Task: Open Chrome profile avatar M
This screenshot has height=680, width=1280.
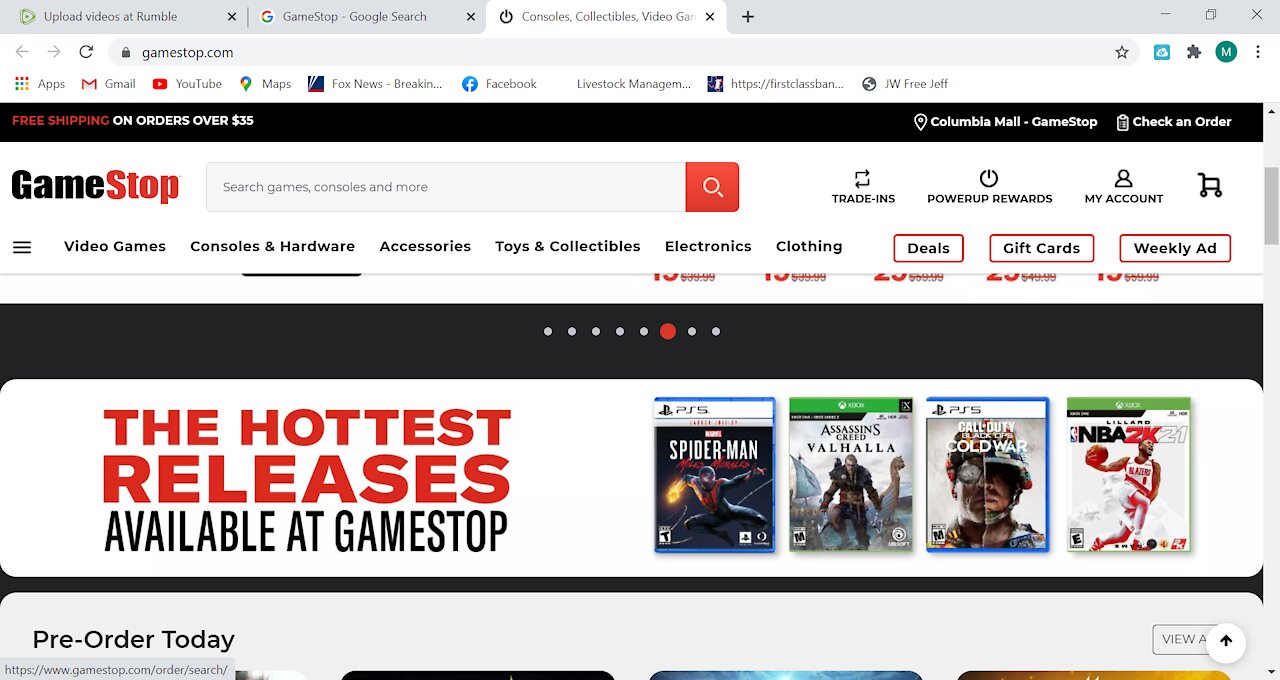Action: (x=1226, y=52)
